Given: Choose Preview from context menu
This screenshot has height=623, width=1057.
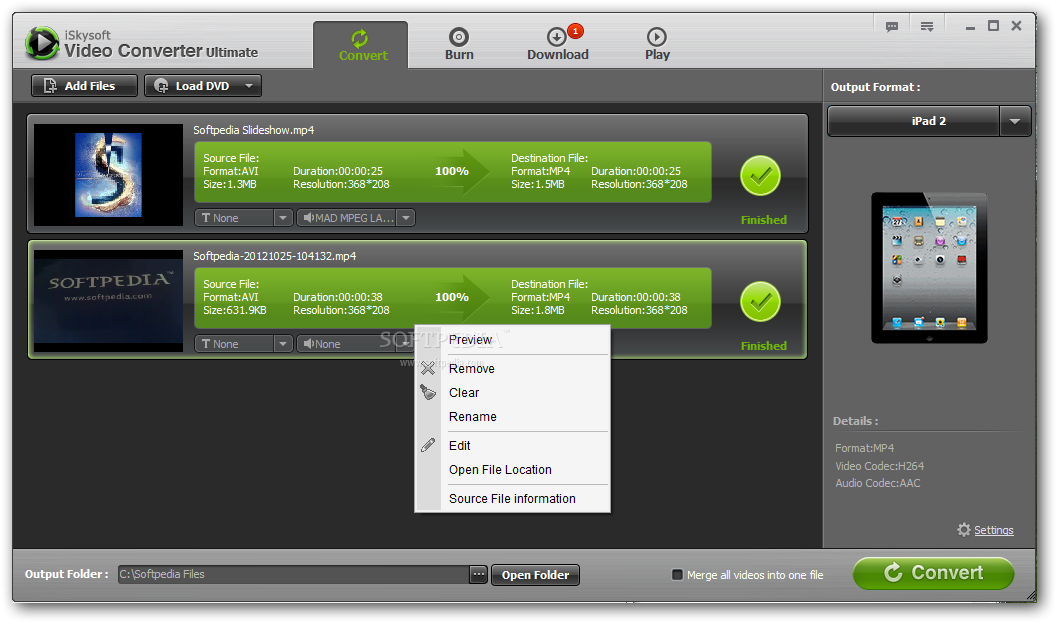Looking at the screenshot, I should point(471,340).
